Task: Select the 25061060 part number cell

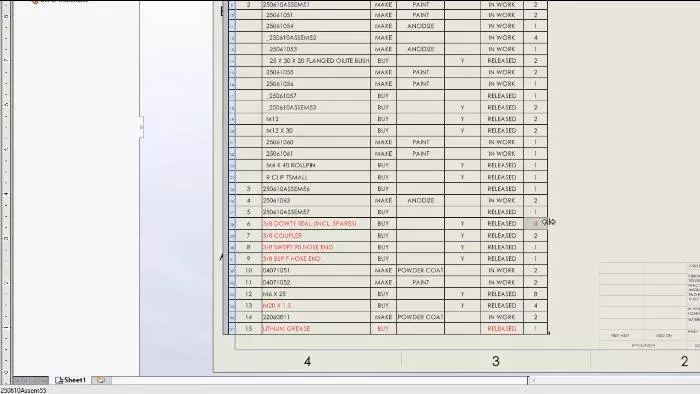Action: click(316, 142)
